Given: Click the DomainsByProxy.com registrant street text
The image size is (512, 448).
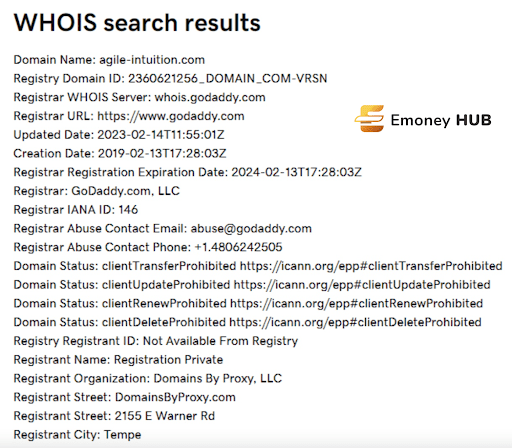Looking at the screenshot, I should (175, 397).
